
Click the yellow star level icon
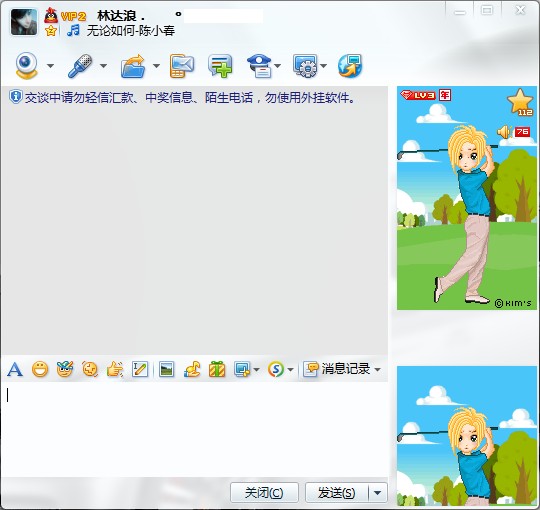coord(51,30)
